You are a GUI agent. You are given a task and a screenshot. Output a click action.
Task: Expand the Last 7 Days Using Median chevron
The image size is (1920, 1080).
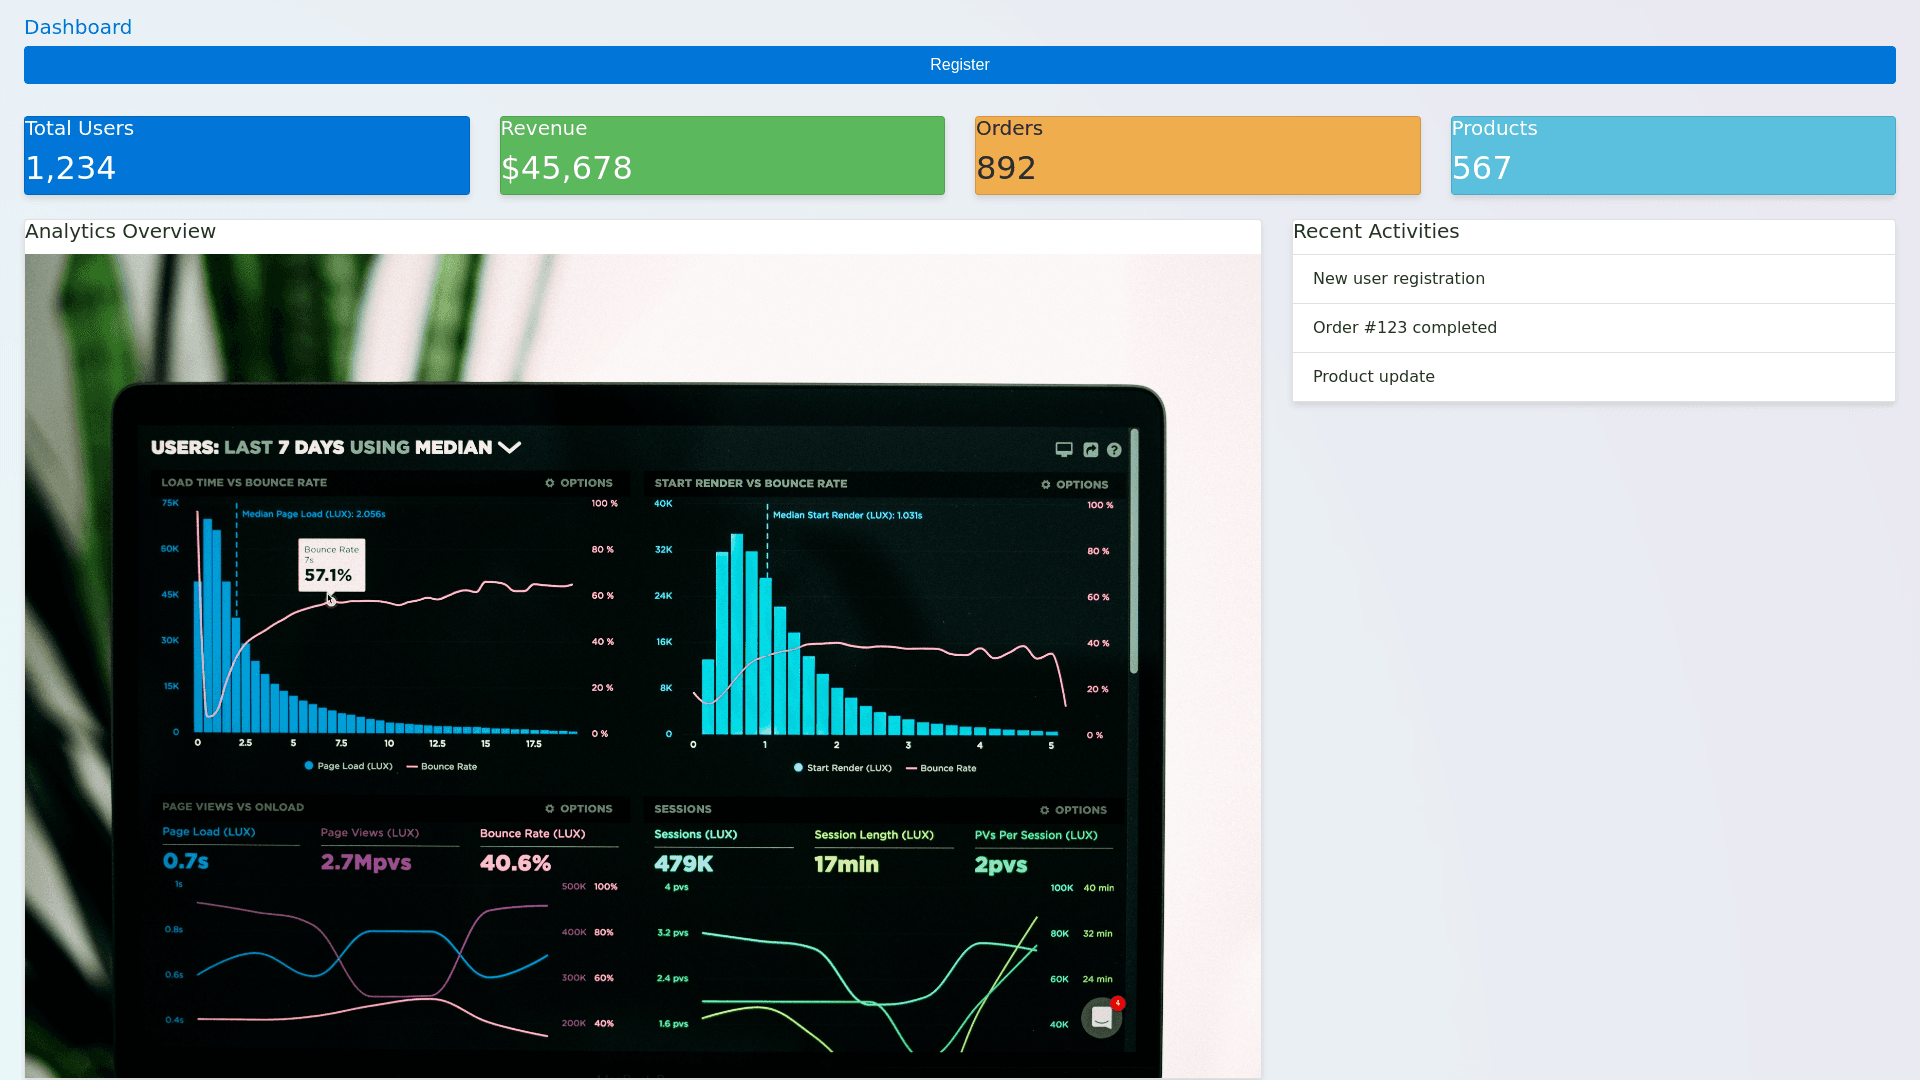(x=510, y=447)
